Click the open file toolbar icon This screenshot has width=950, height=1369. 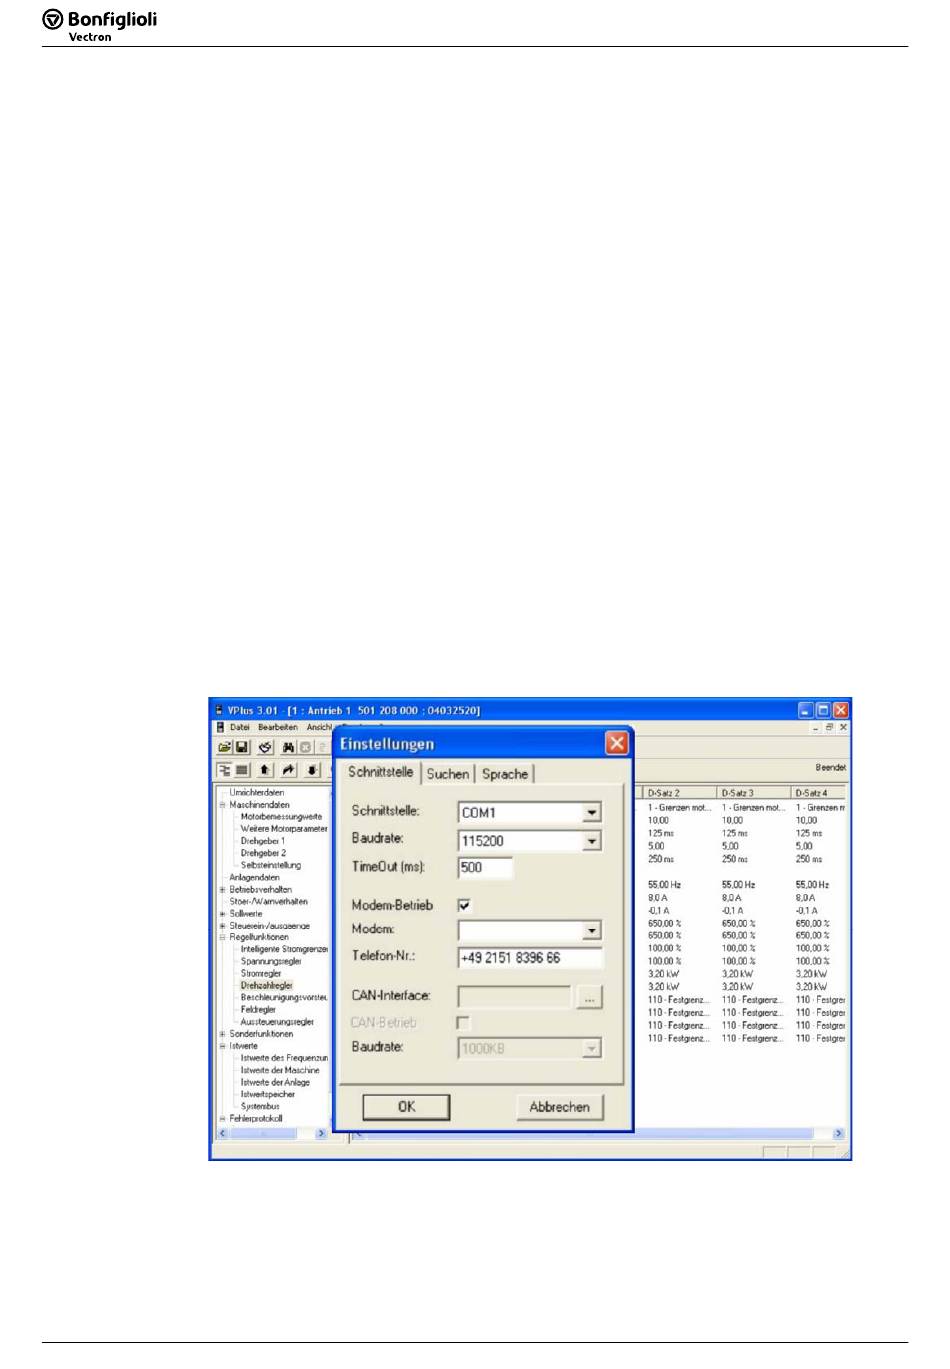[225, 747]
